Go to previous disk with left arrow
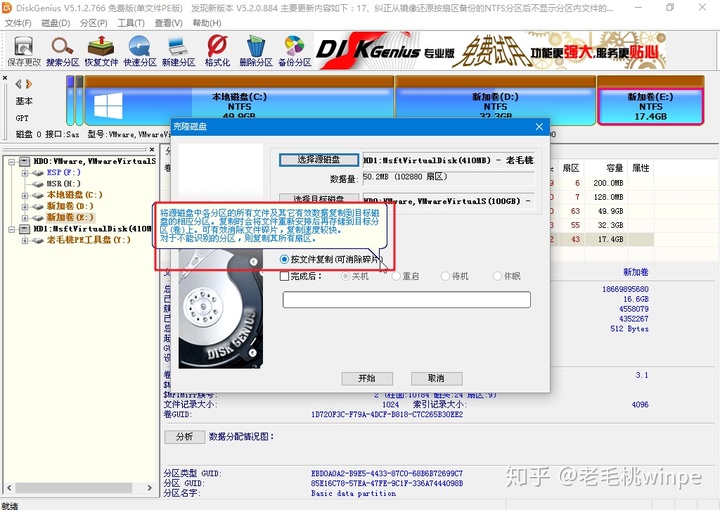This screenshot has height=510, width=720. pyautogui.click(x=18, y=84)
